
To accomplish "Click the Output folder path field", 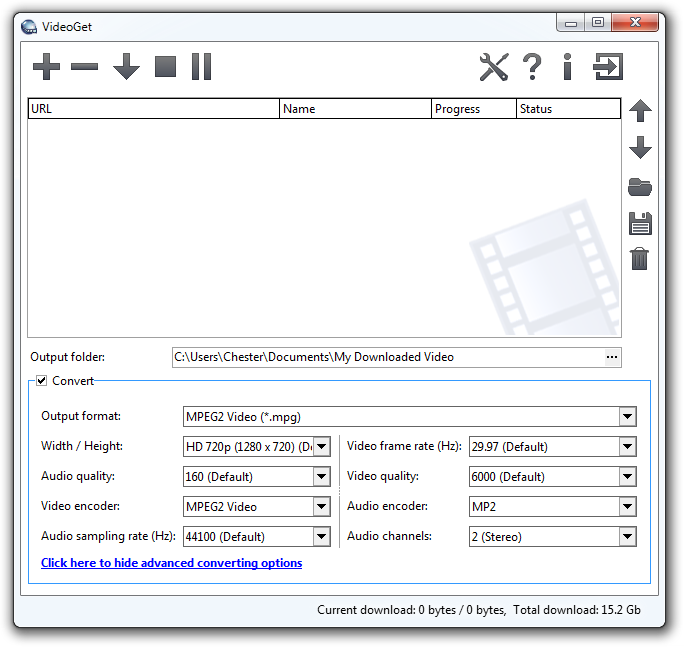I will coord(386,357).
